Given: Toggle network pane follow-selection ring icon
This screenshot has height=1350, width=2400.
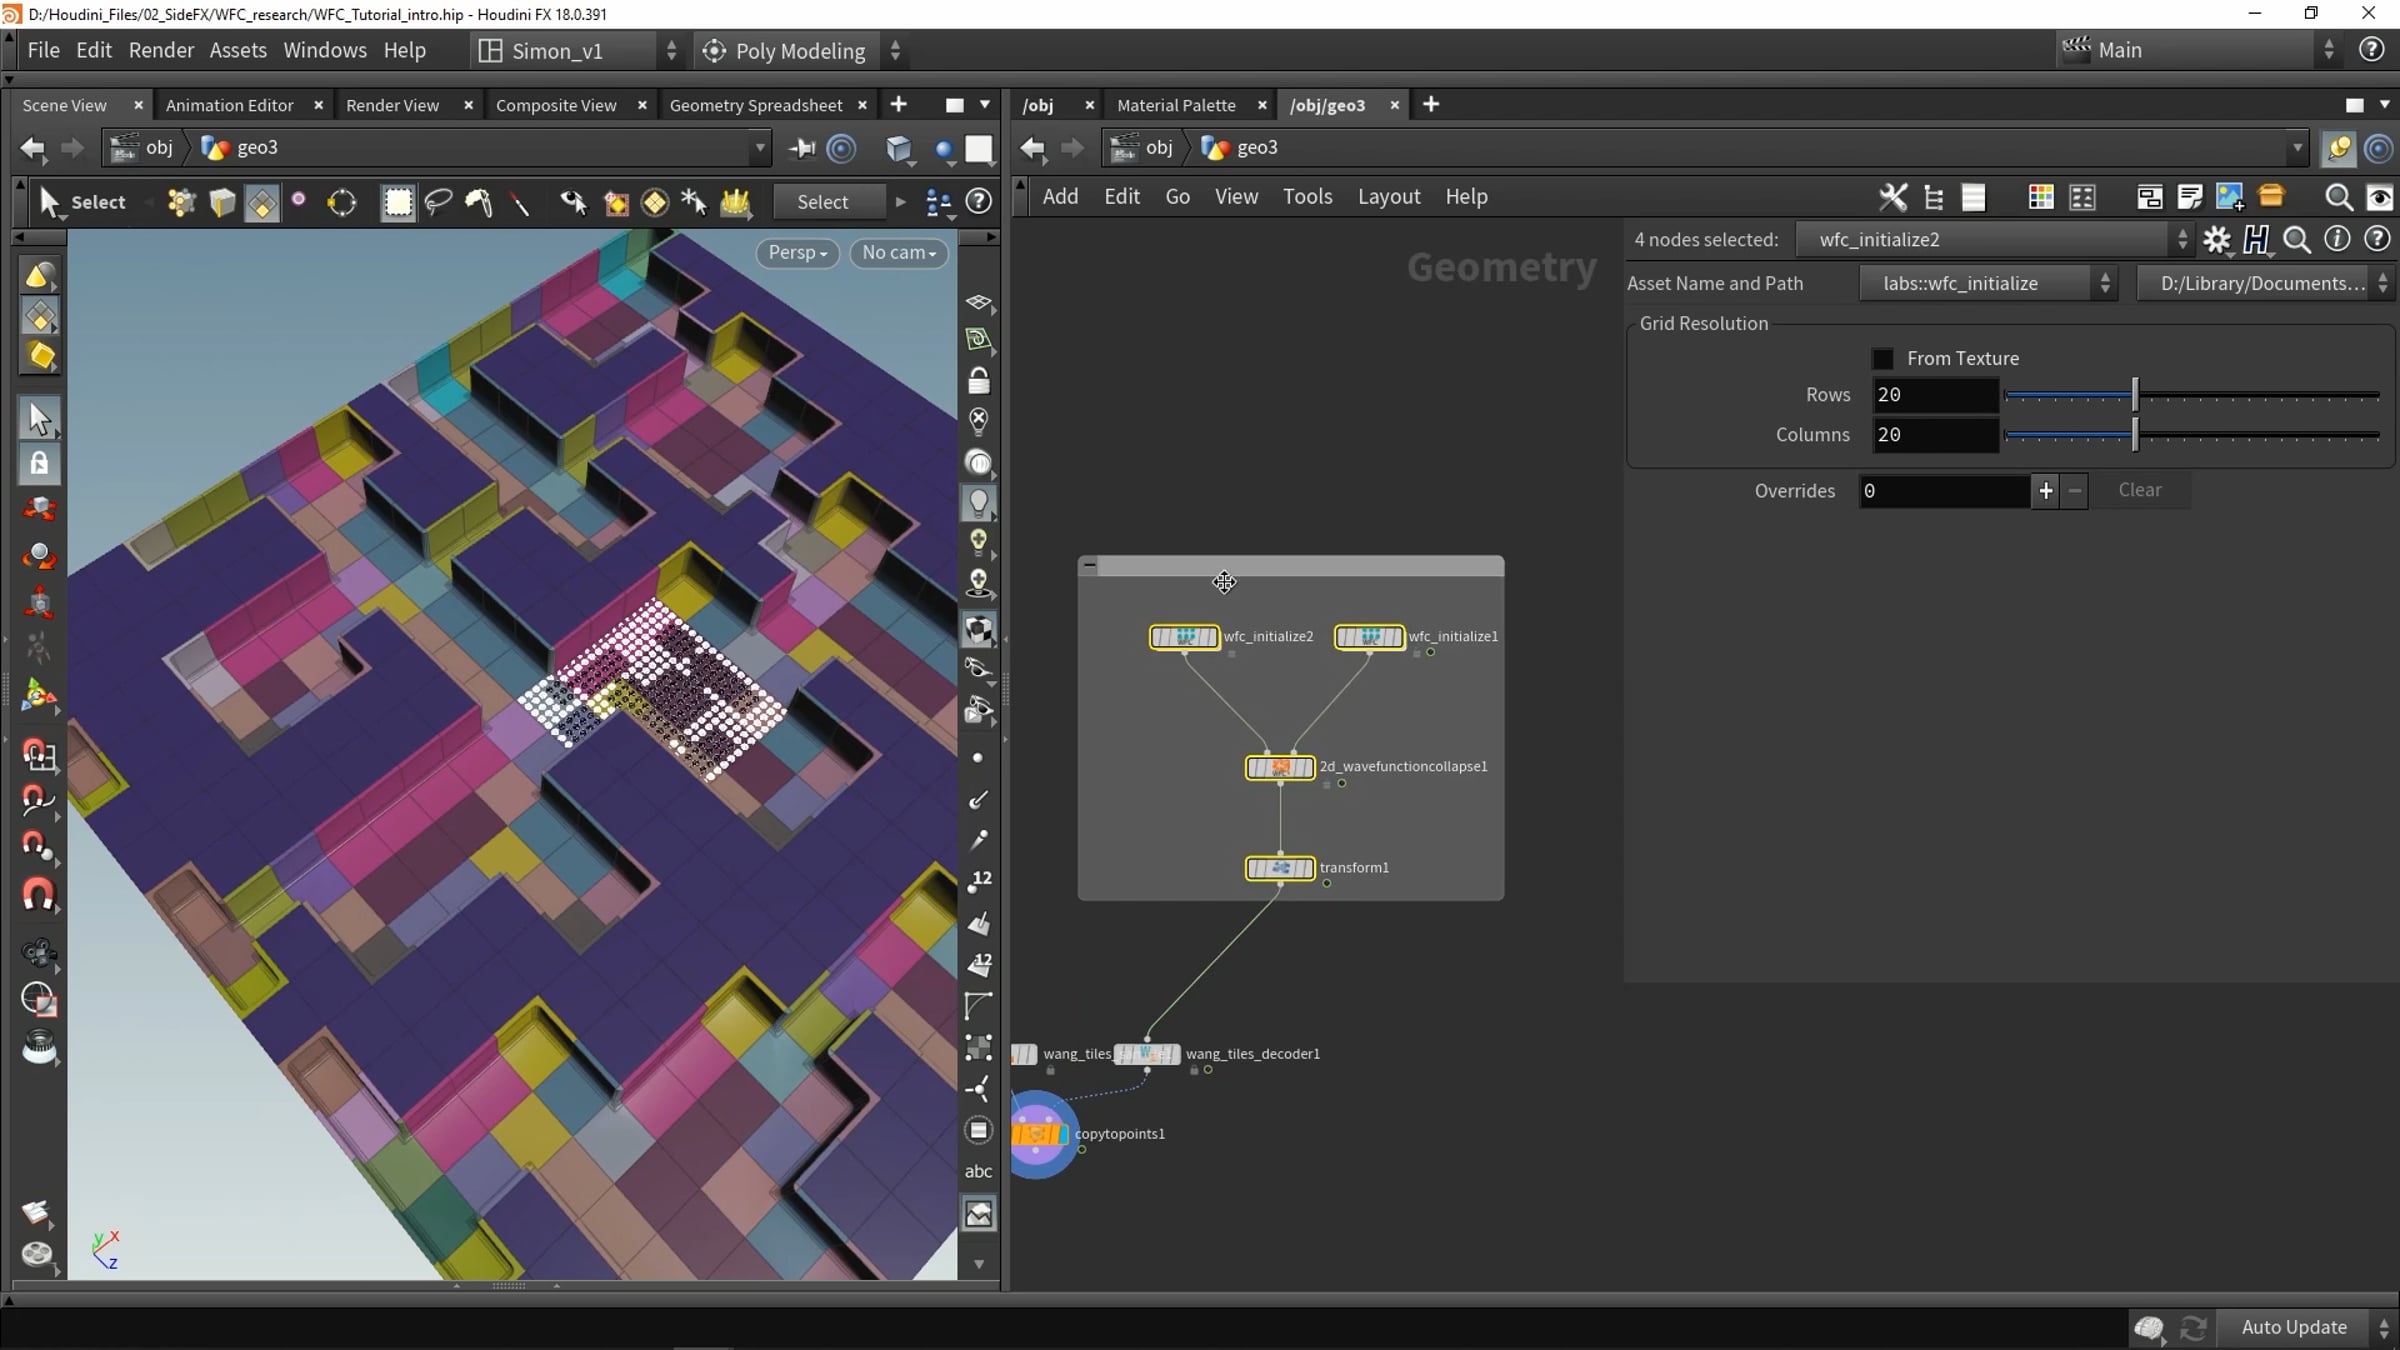Looking at the screenshot, I should (x=2379, y=148).
